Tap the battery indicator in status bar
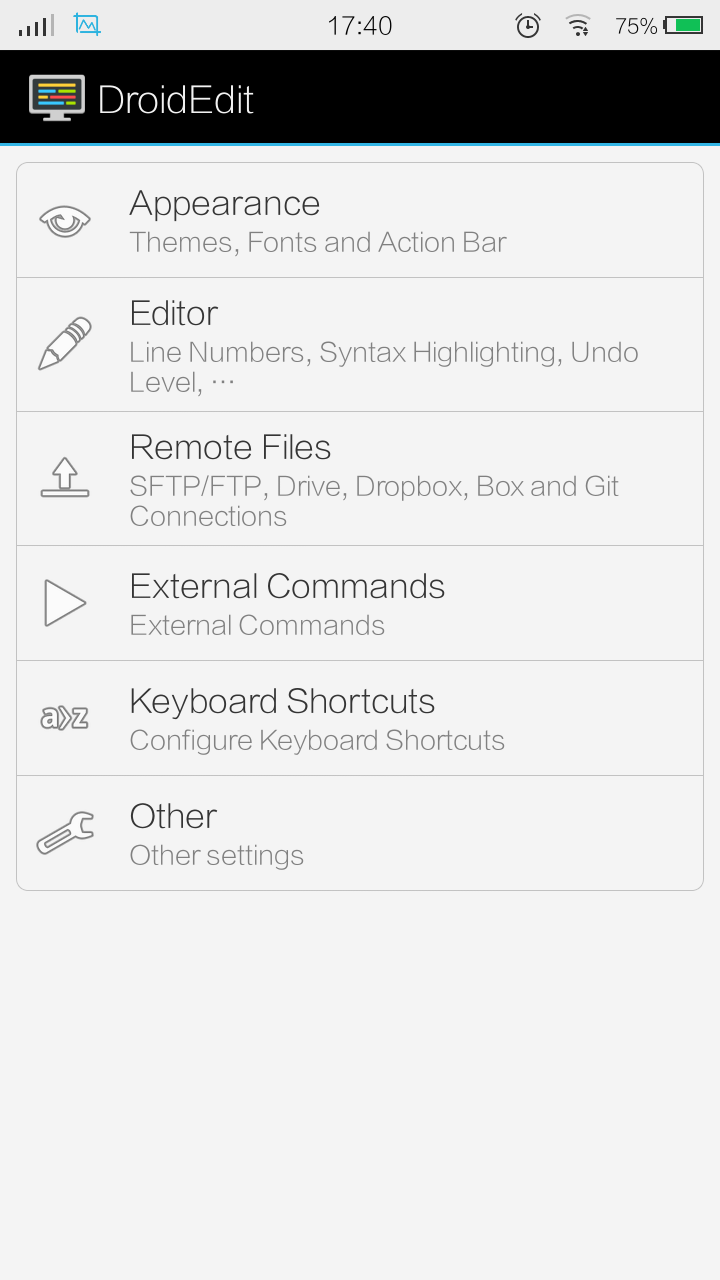The width and height of the screenshot is (720, 1280). pos(684,26)
